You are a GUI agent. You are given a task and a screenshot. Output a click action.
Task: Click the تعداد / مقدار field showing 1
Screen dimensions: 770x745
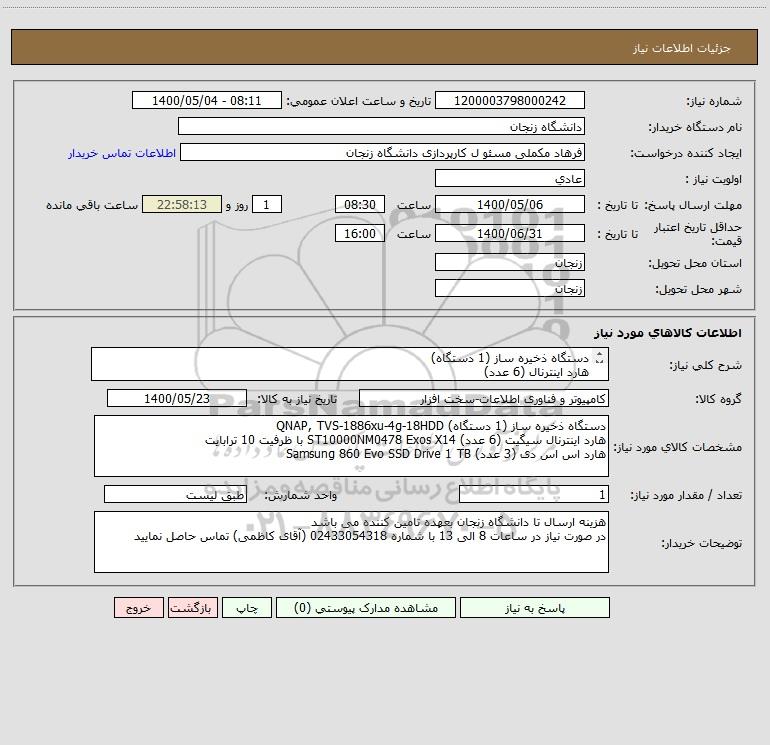coord(534,495)
